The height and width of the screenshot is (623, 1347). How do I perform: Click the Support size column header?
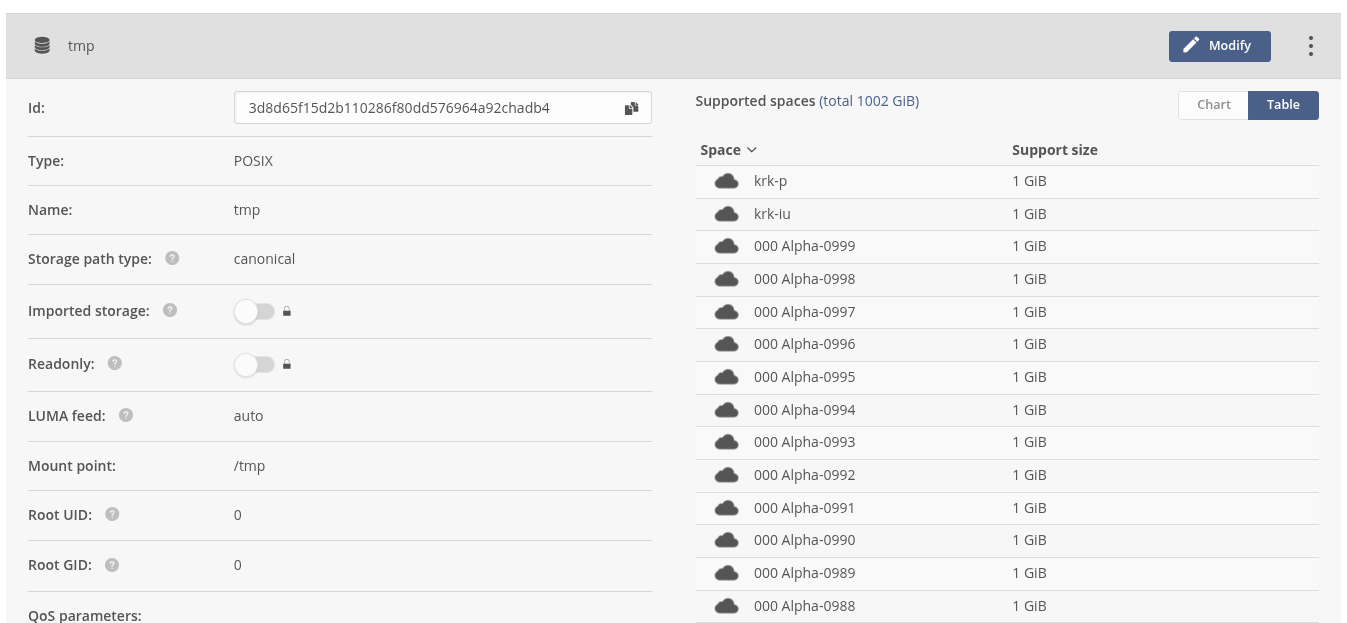coord(1054,150)
